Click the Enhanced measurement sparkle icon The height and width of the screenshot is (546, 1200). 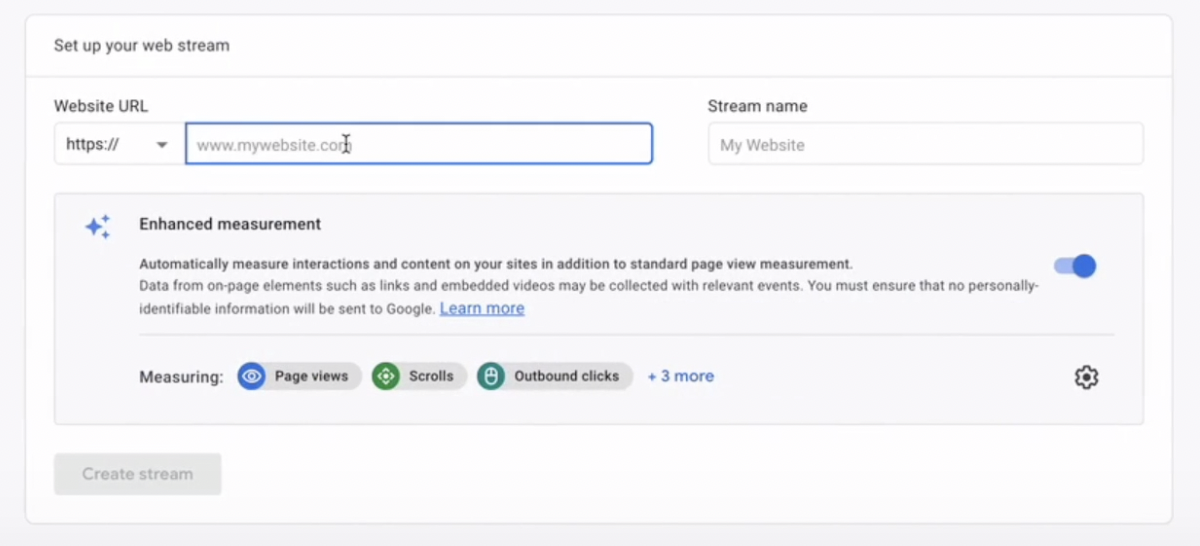click(x=97, y=227)
